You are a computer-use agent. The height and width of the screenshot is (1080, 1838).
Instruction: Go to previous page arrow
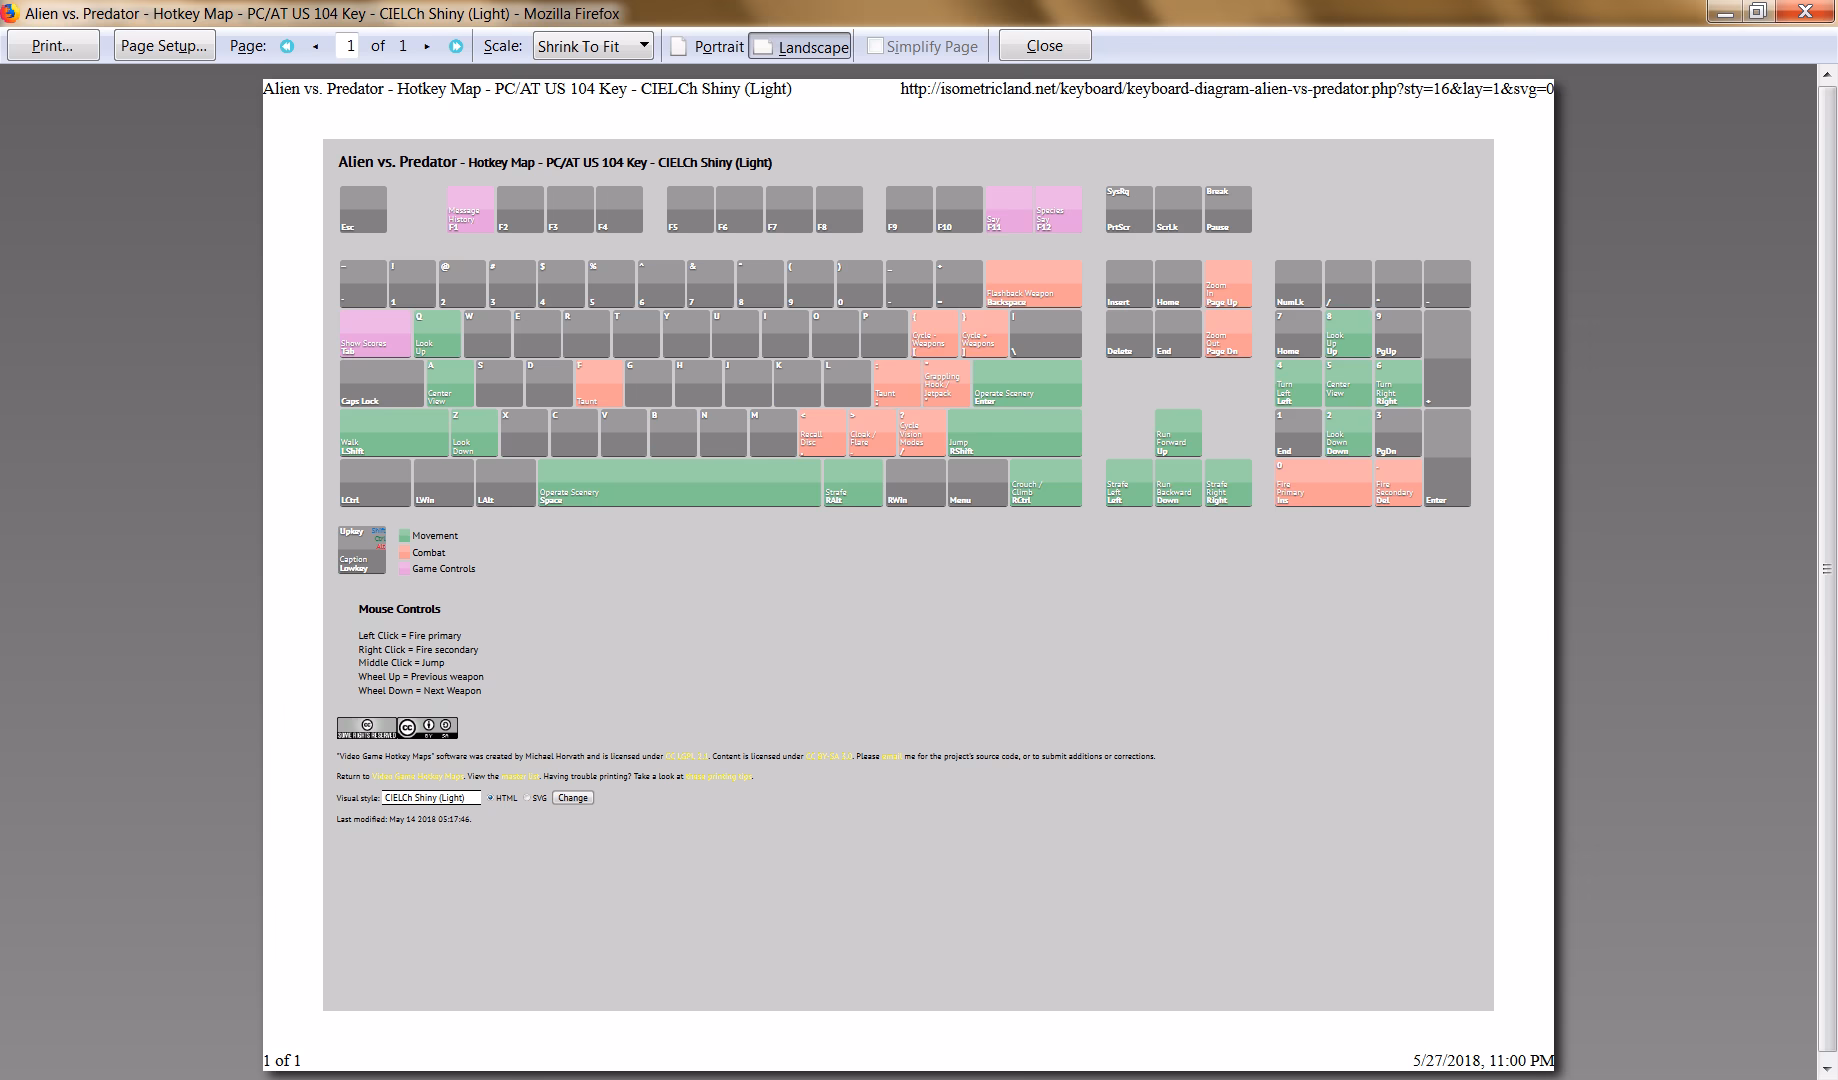click(x=316, y=46)
